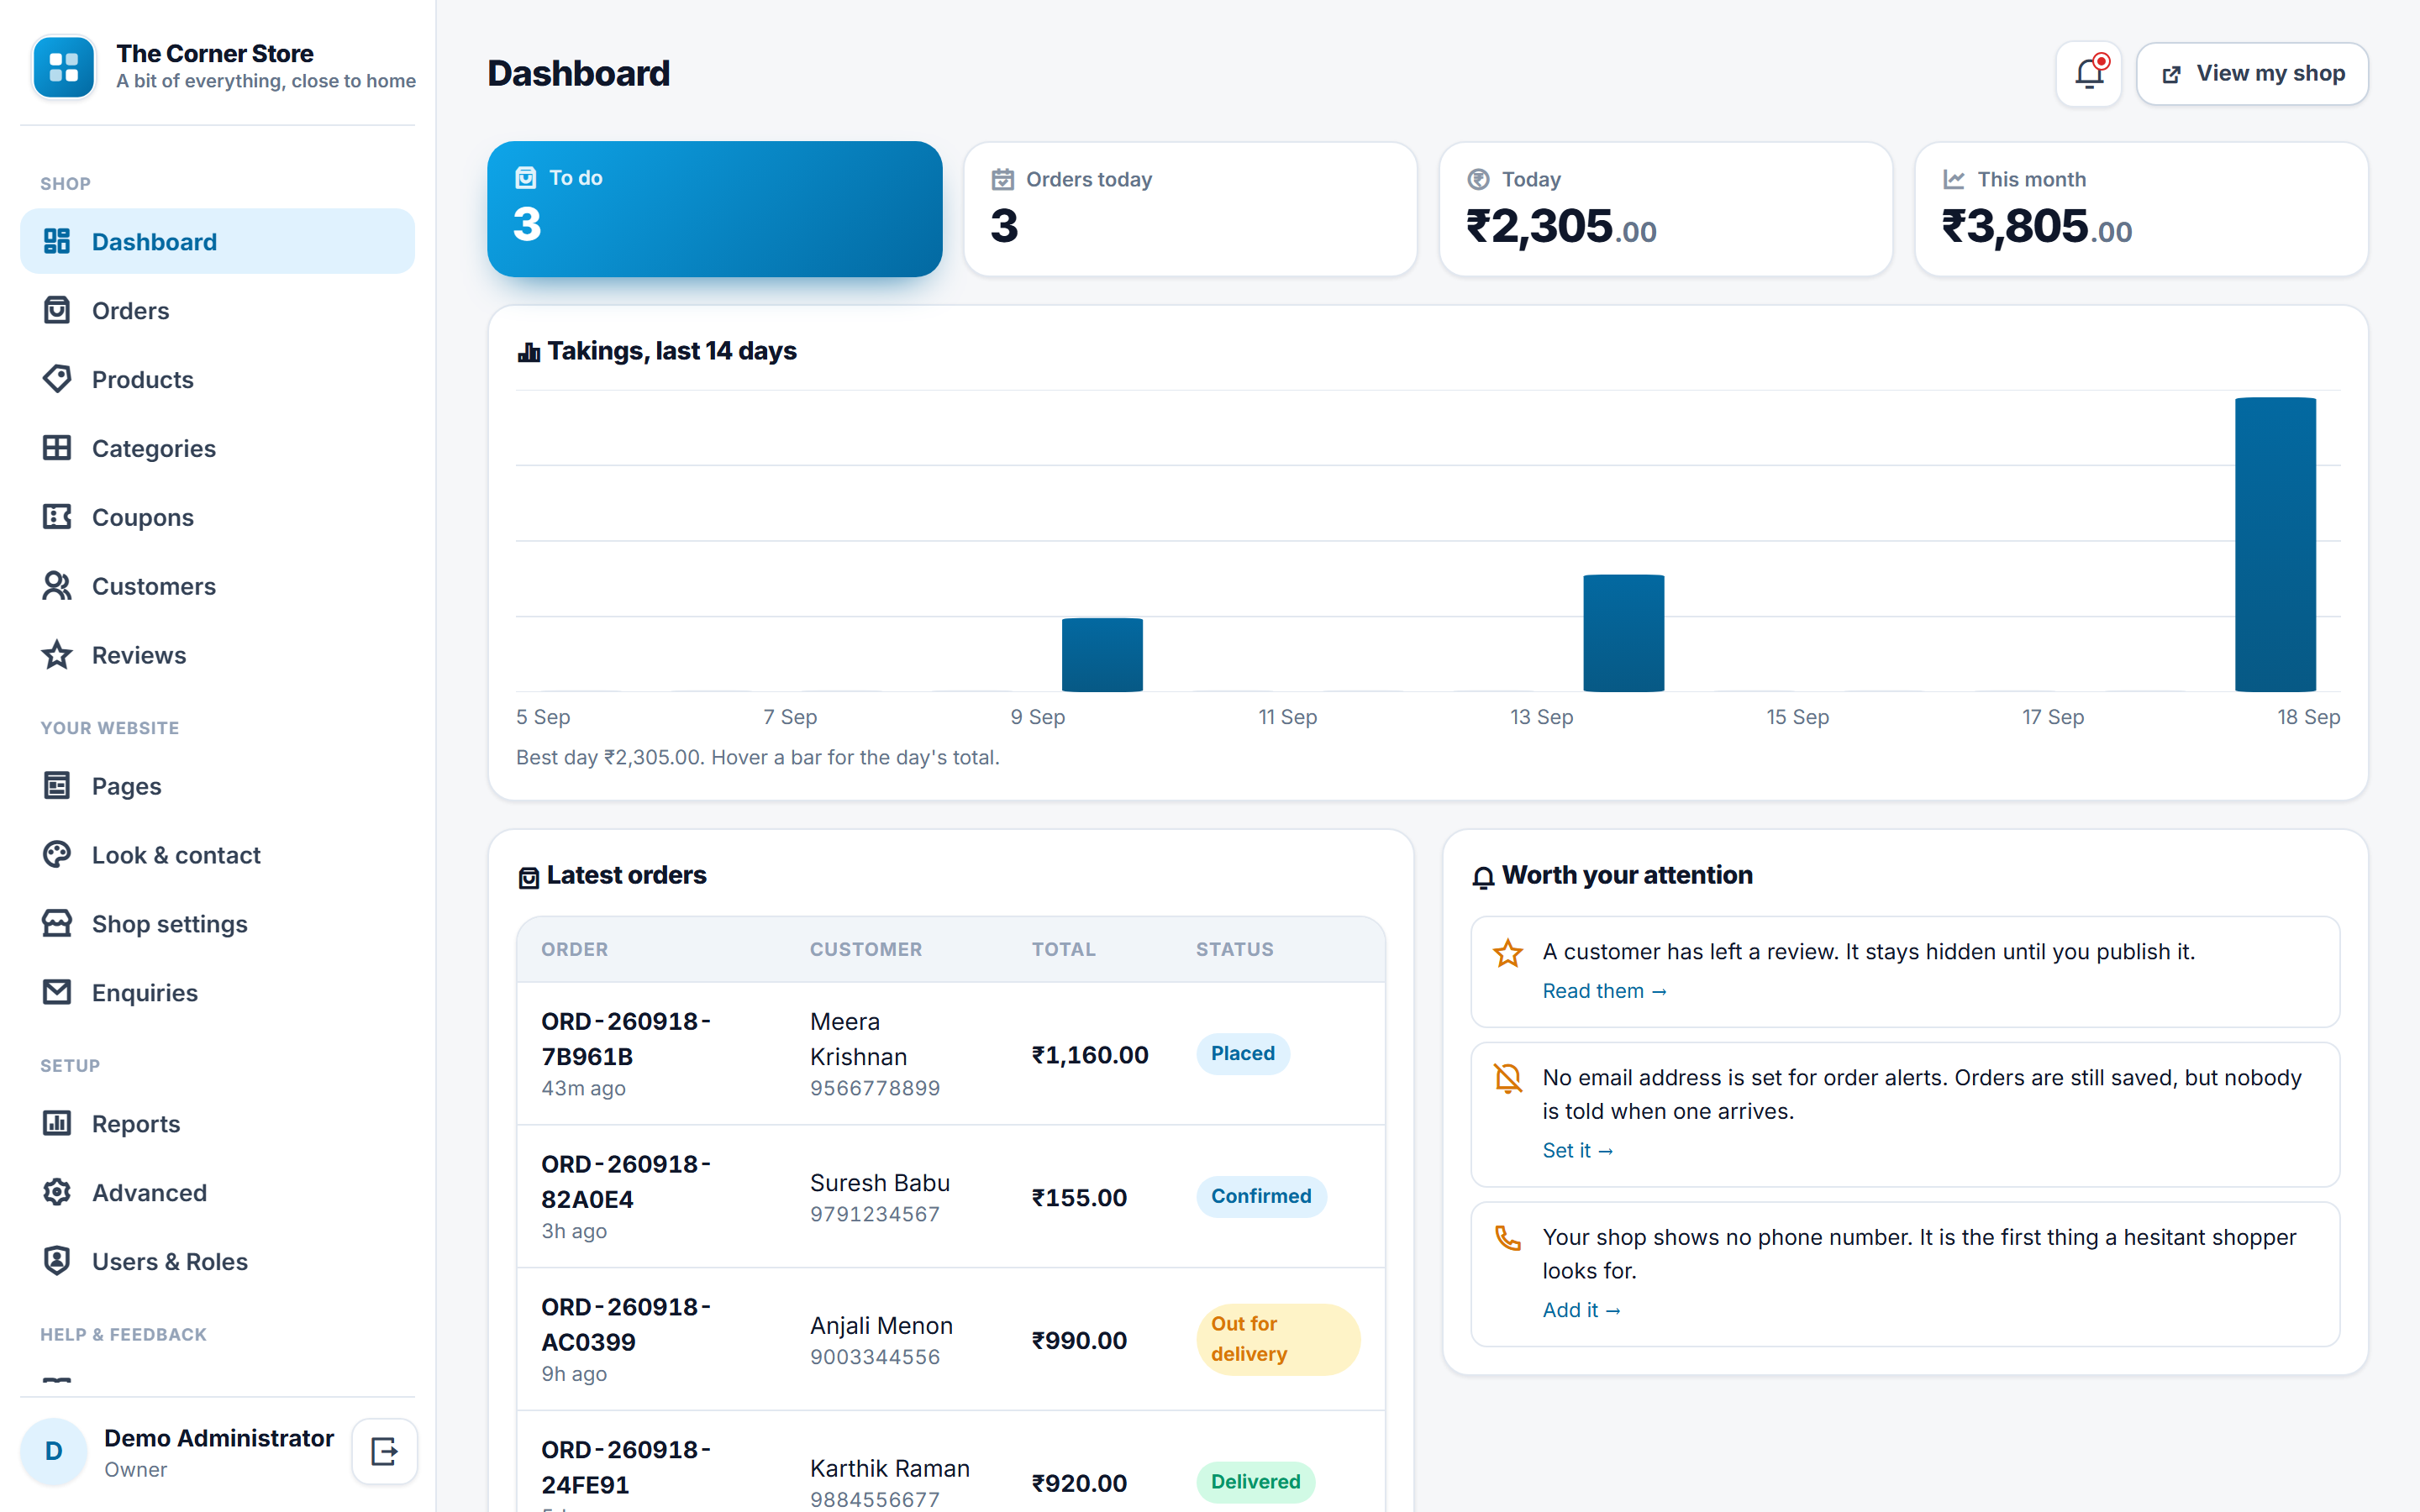Click the Demo Administrator avatar D
The width and height of the screenshot is (2420, 1512).
click(54, 1451)
